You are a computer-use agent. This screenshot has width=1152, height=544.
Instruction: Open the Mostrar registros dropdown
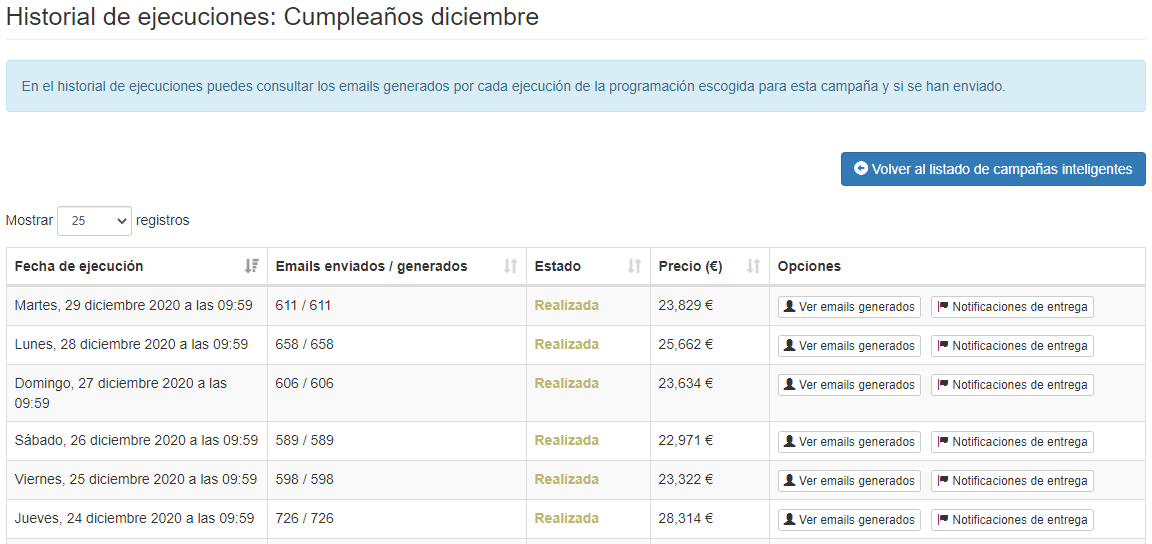(94, 221)
